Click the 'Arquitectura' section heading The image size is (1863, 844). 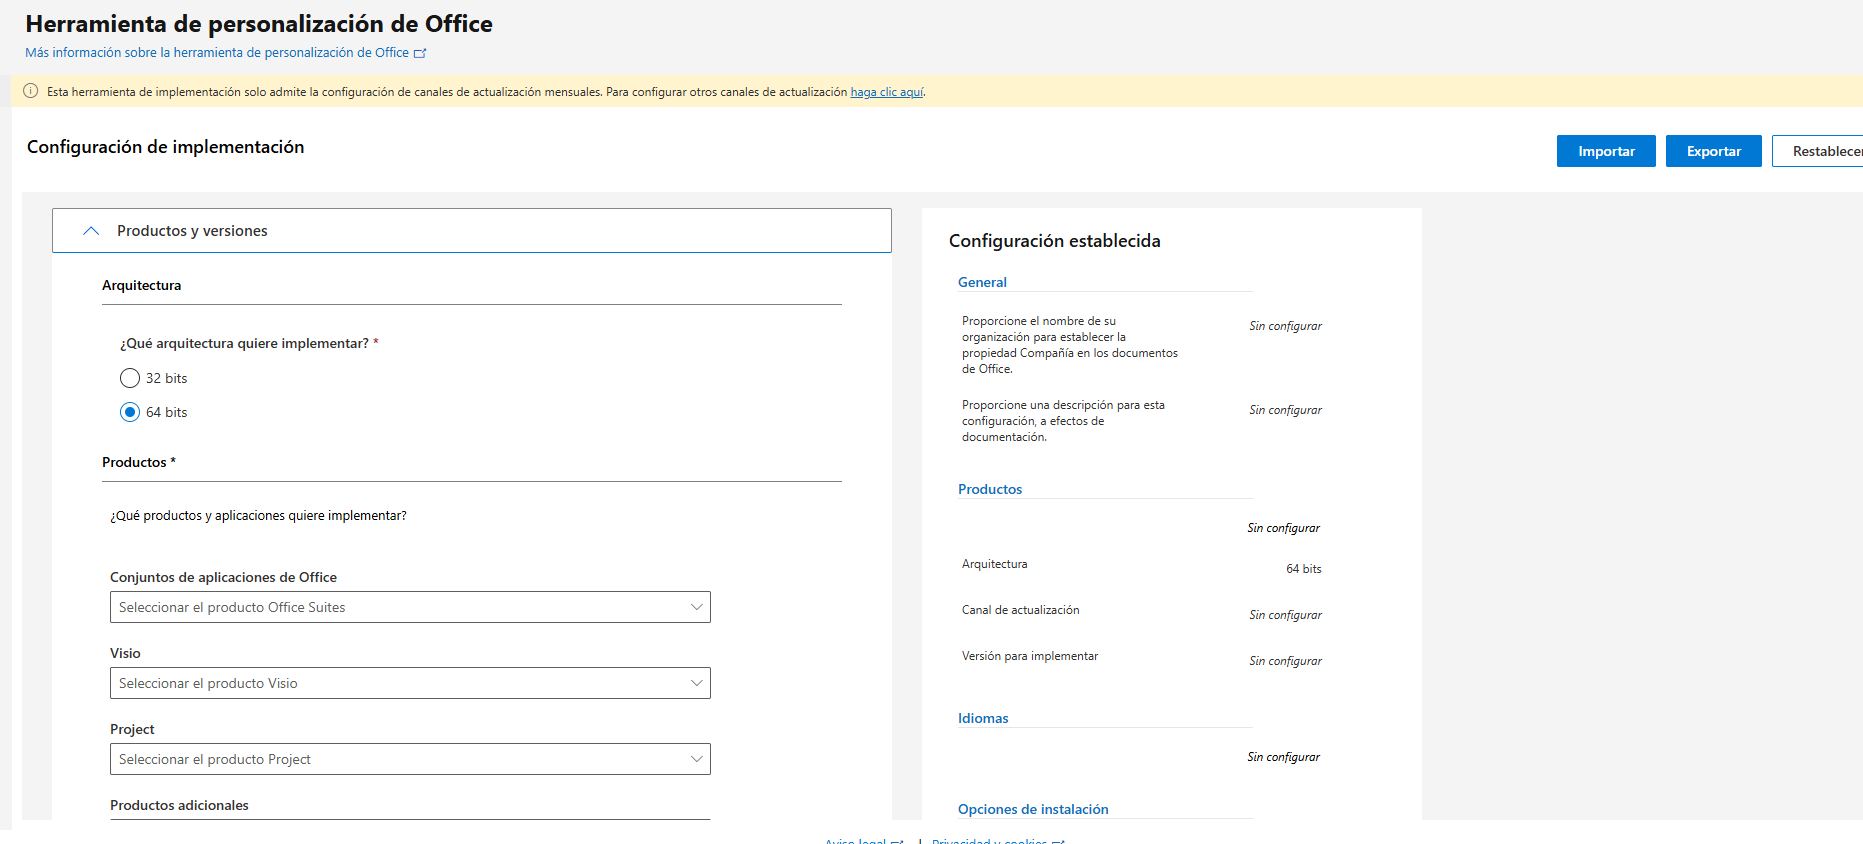click(x=142, y=285)
